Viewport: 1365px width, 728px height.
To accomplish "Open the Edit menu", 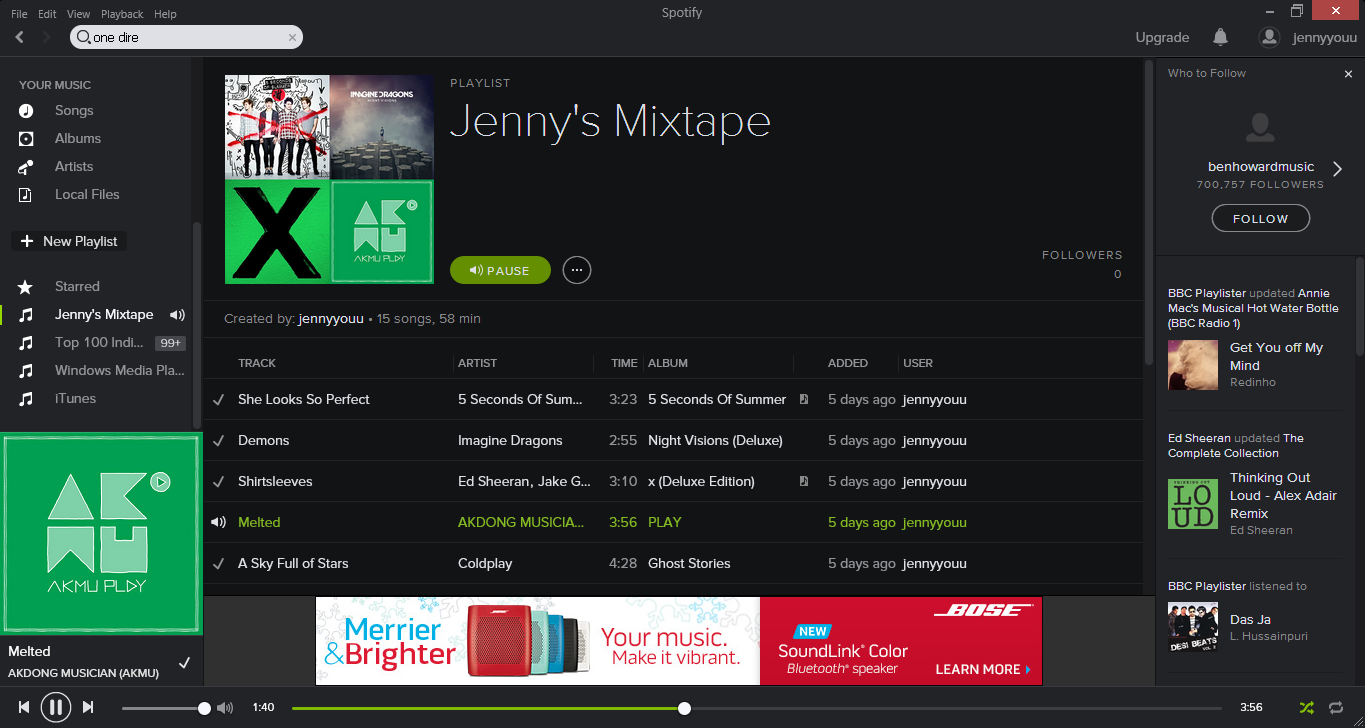I will 47,14.
